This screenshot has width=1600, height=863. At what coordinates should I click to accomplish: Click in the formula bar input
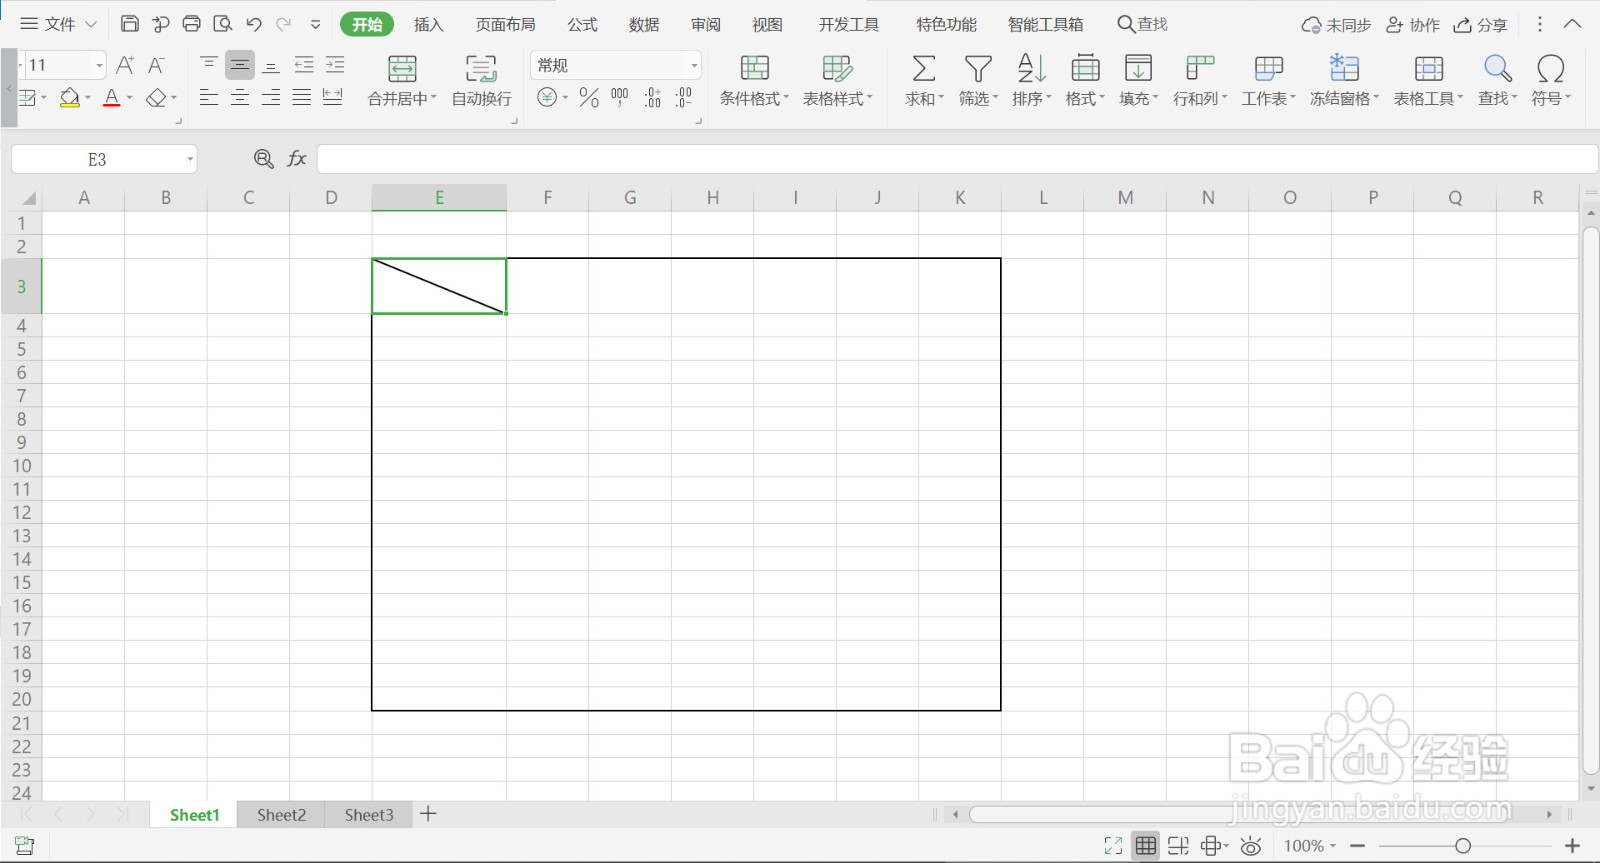click(x=957, y=159)
